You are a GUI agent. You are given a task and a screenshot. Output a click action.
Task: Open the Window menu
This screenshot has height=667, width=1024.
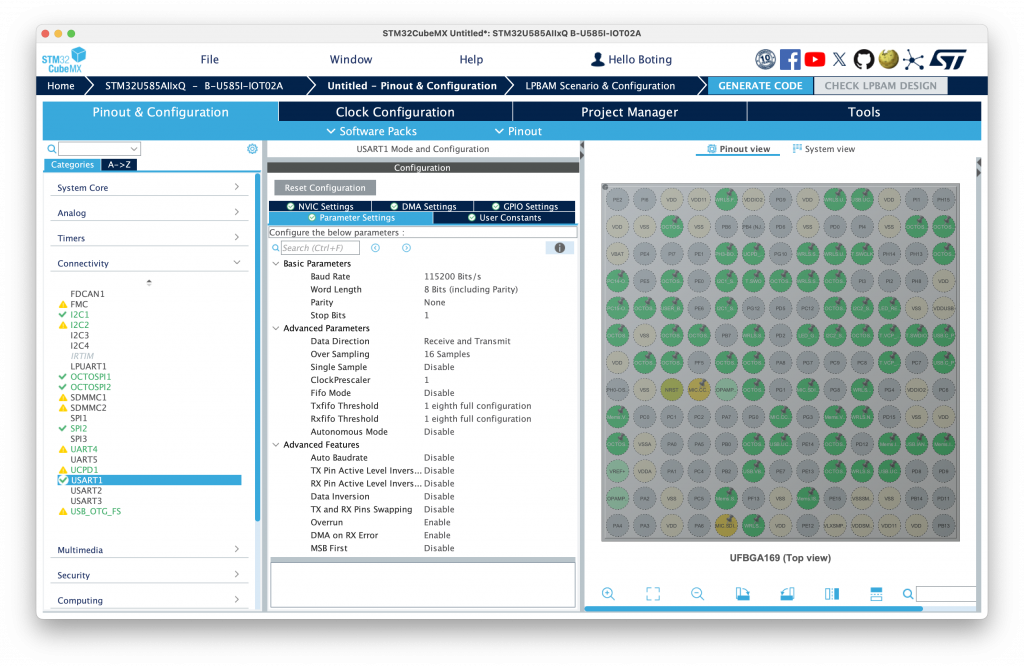pos(351,59)
